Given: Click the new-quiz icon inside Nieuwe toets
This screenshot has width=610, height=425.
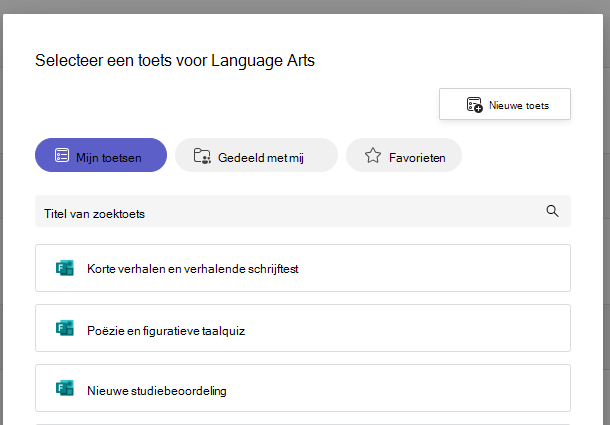Looking at the screenshot, I should 475,105.
